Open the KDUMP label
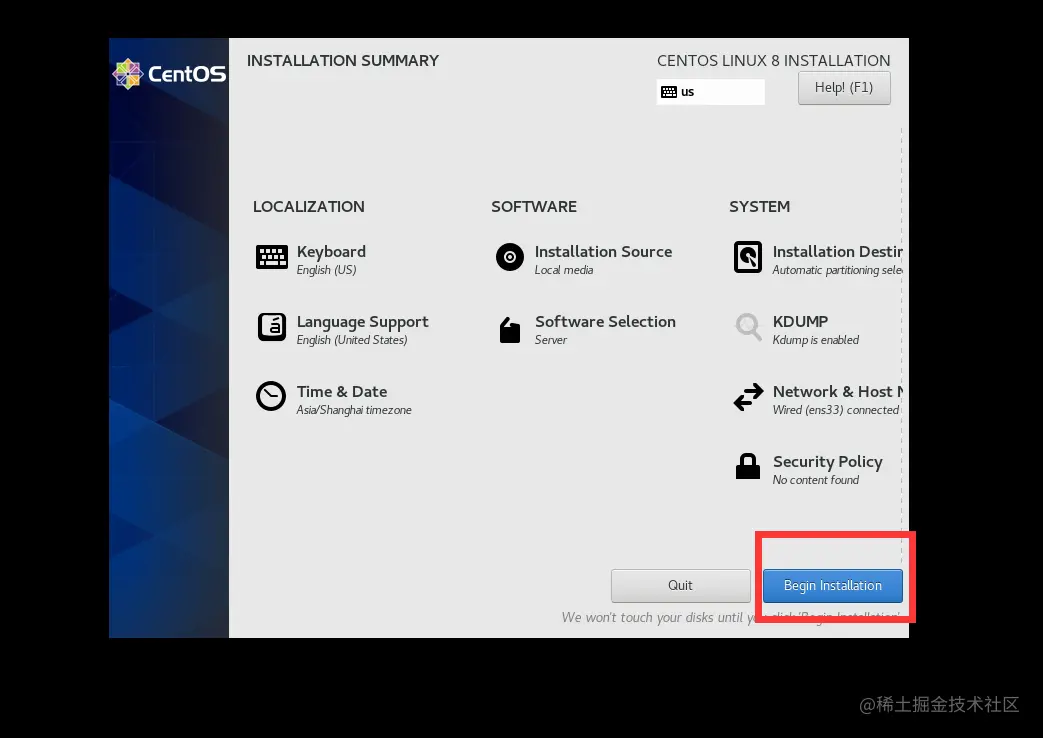The image size is (1043, 738). click(x=800, y=321)
